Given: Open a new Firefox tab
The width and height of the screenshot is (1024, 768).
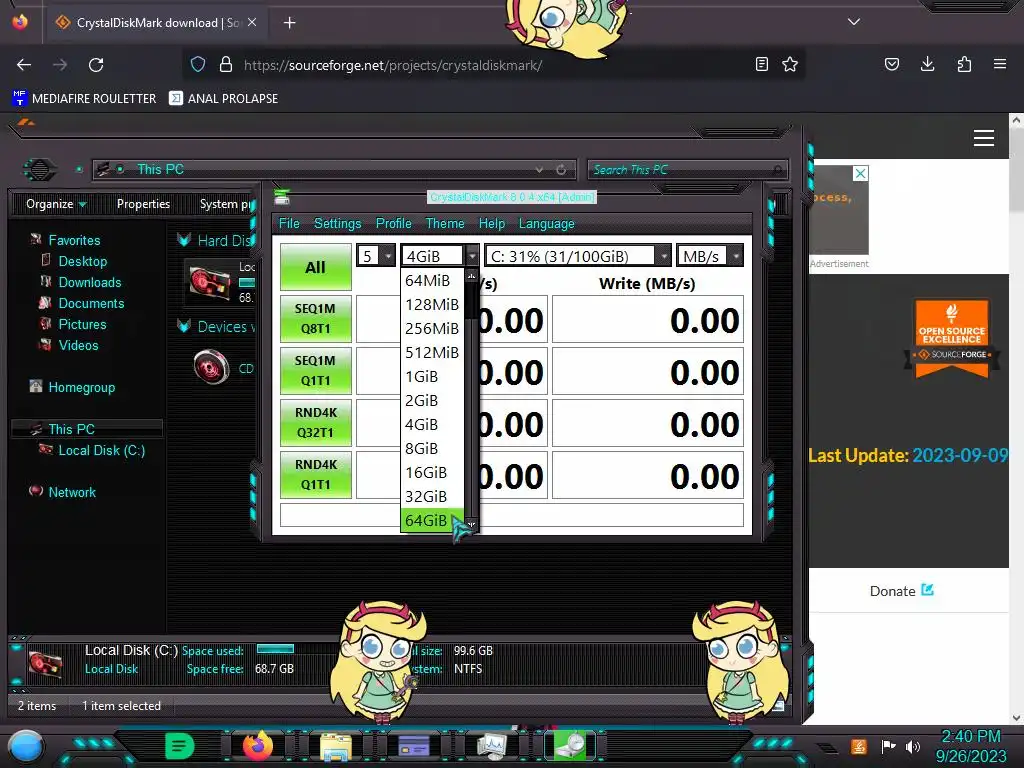Looking at the screenshot, I should tap(289, 23).
